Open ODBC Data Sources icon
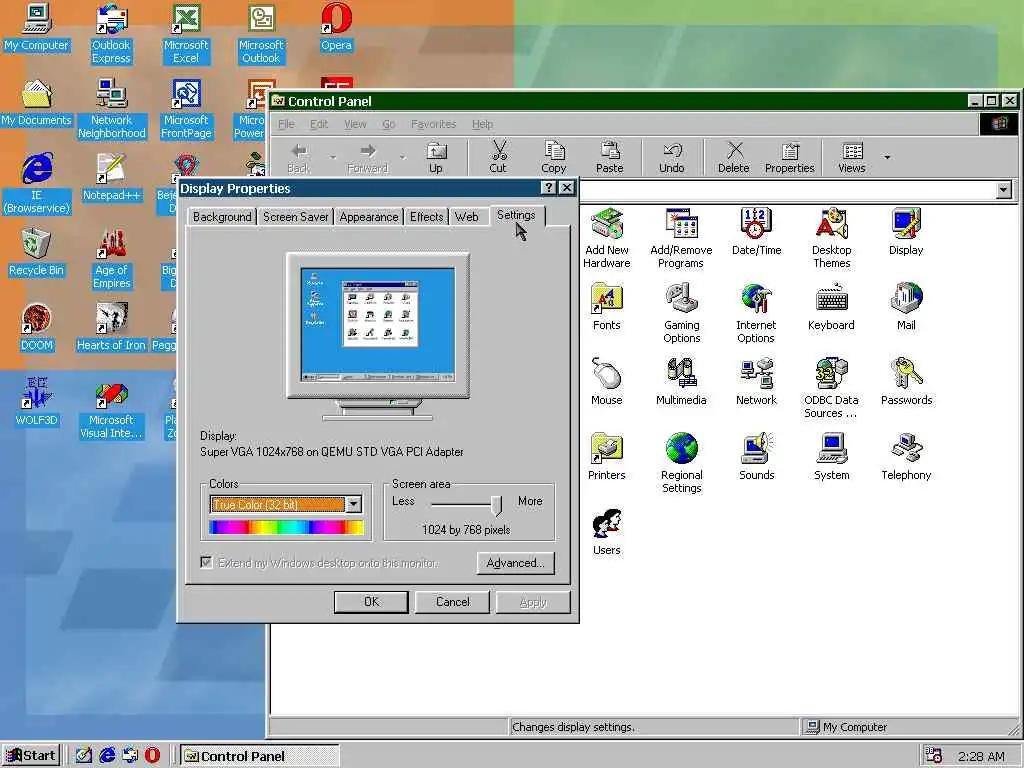1024x768 pixels. click(x=831, y=388)
